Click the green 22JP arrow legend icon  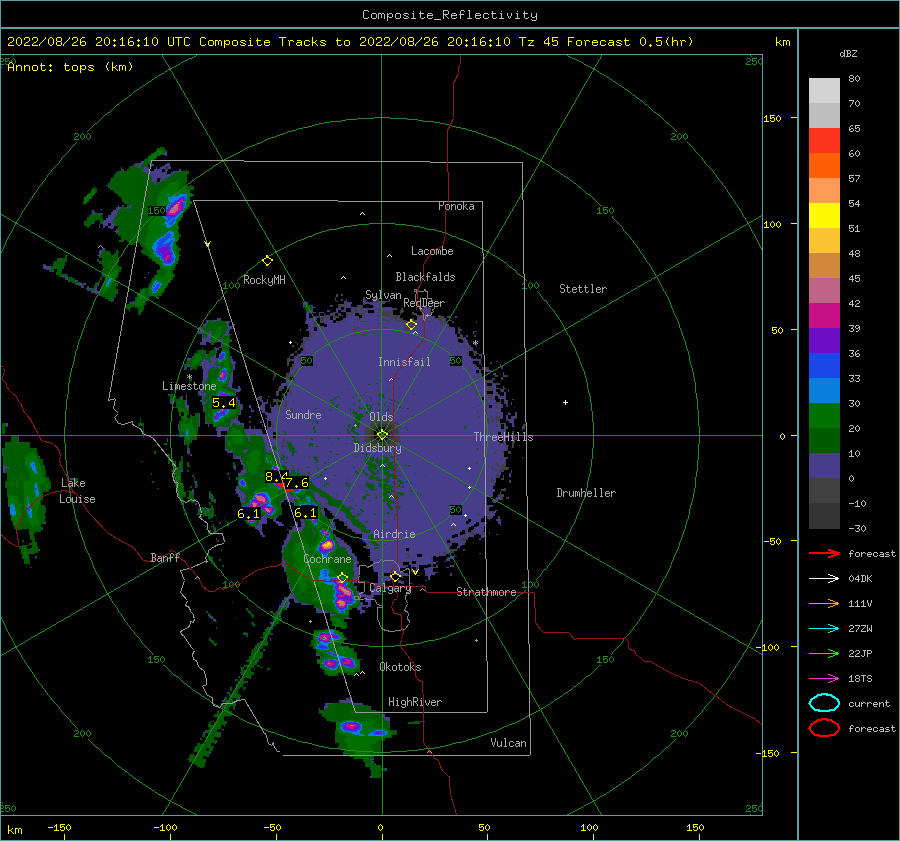pyautogui.click(x=824, y=653)
